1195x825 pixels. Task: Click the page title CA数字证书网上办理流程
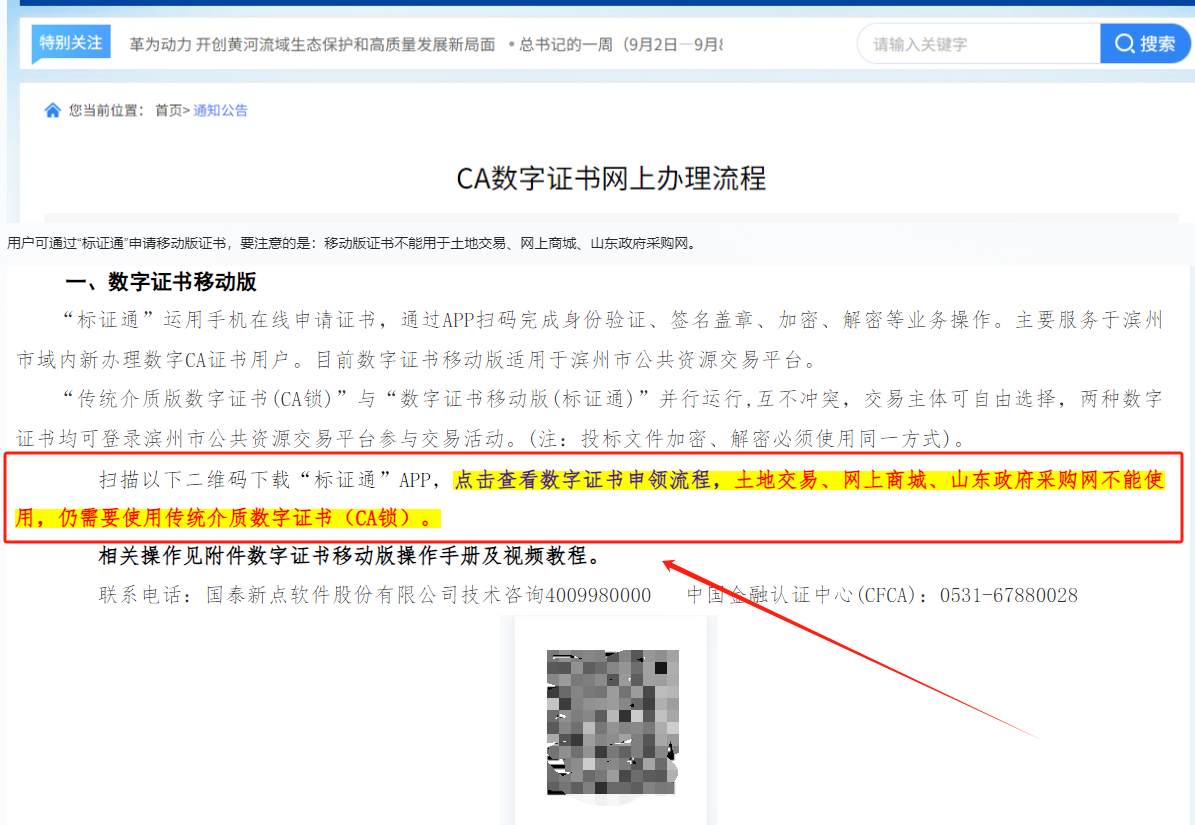pos(611,178)
